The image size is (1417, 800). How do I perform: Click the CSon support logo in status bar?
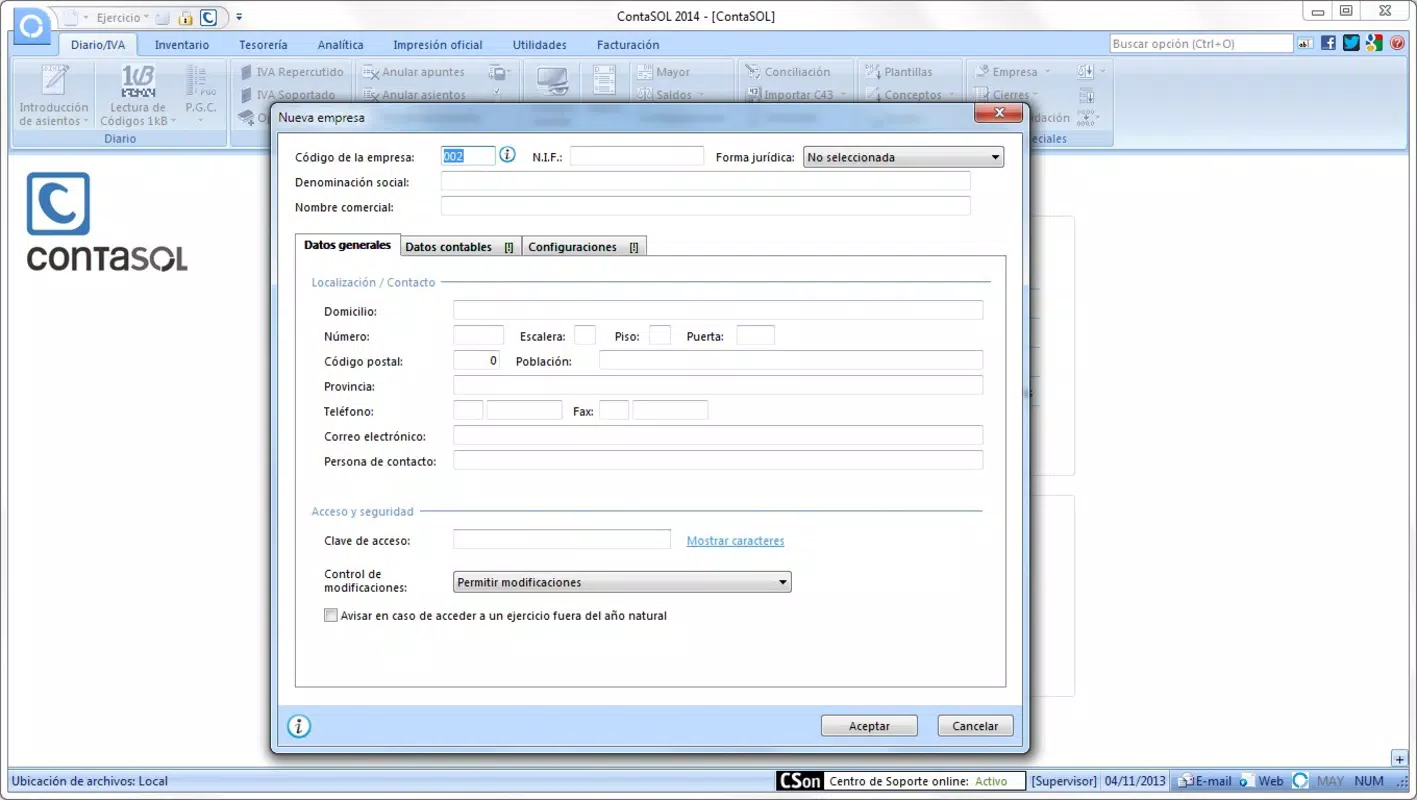[800, 781]
